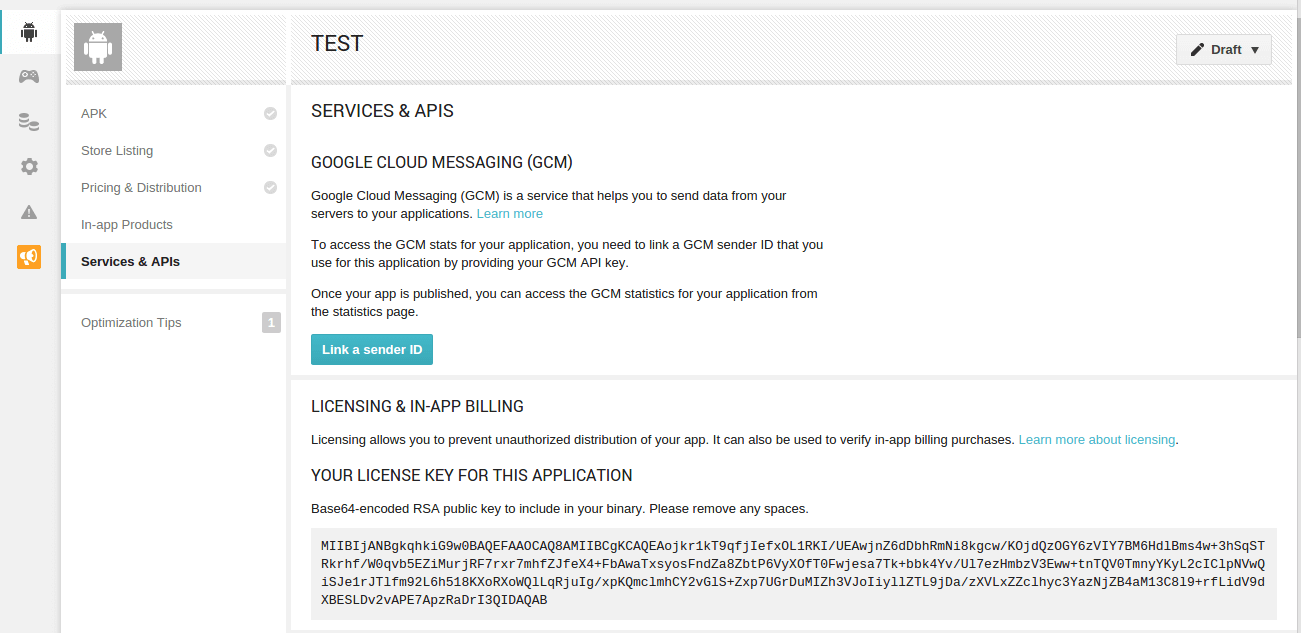Open the financial reports coins icon
Screen dimensions: 1301x633
tap(29, 122)
